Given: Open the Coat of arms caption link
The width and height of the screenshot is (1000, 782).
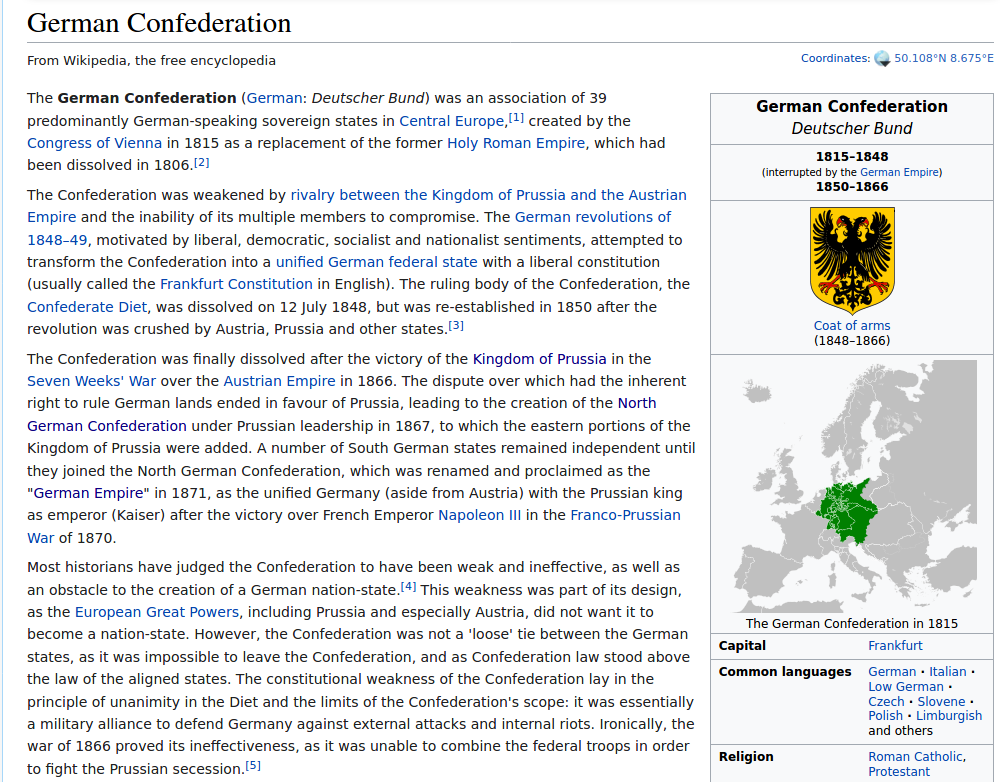Looking at the screenshot, I should 852,326.
